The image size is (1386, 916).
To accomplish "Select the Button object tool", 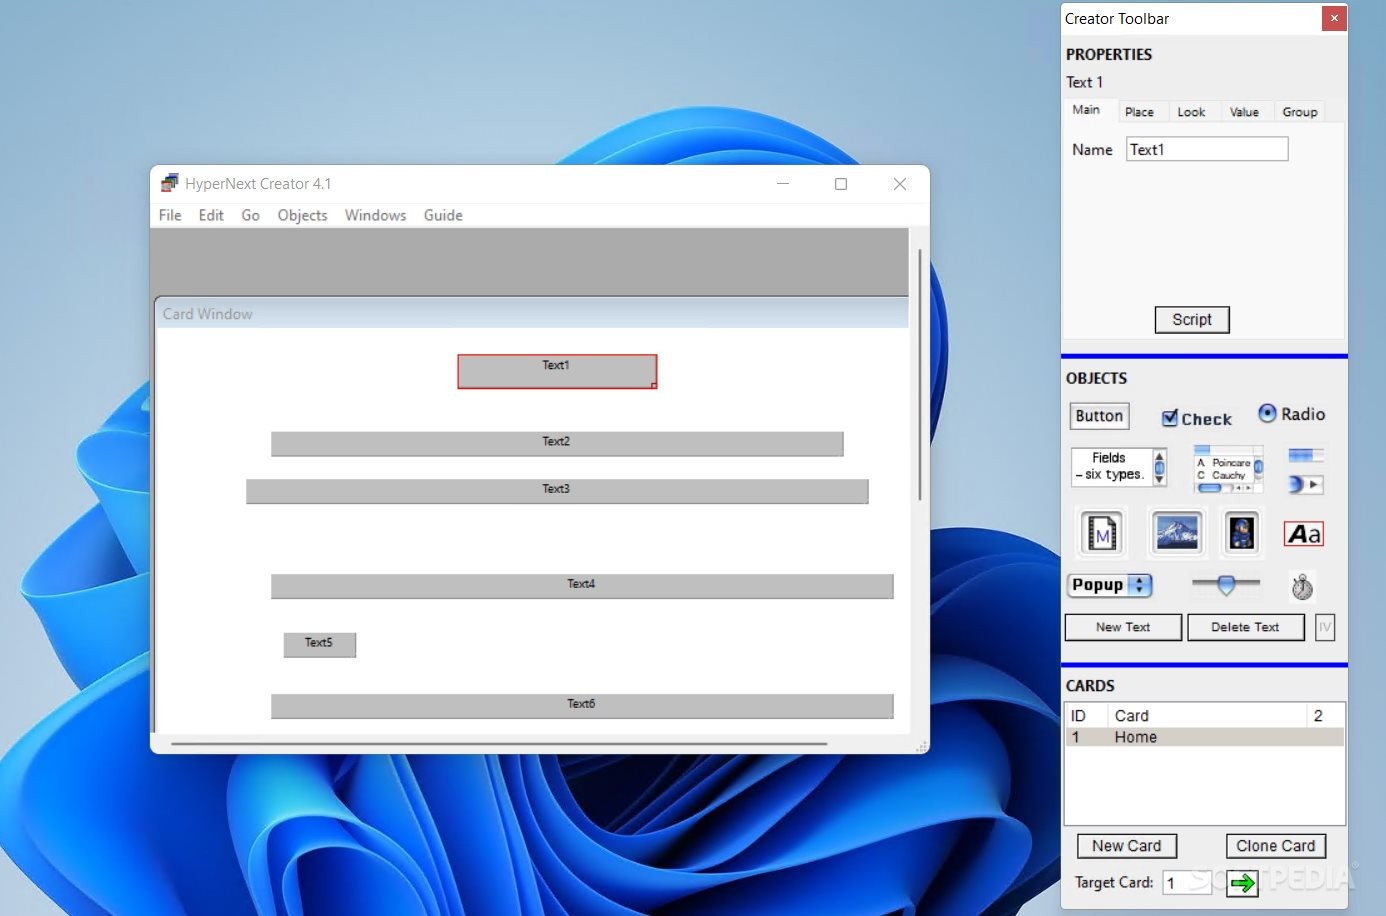I will point(1099,416).
